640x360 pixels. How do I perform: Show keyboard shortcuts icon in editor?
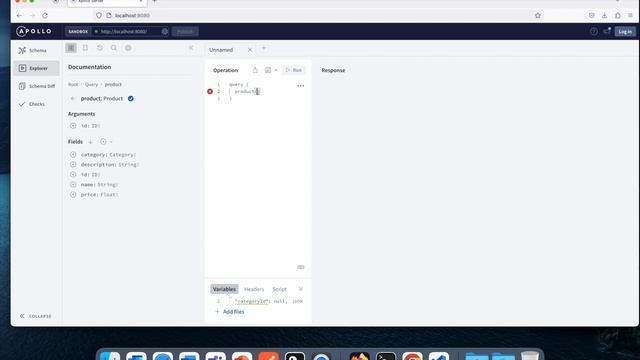[x=301, y=267]
